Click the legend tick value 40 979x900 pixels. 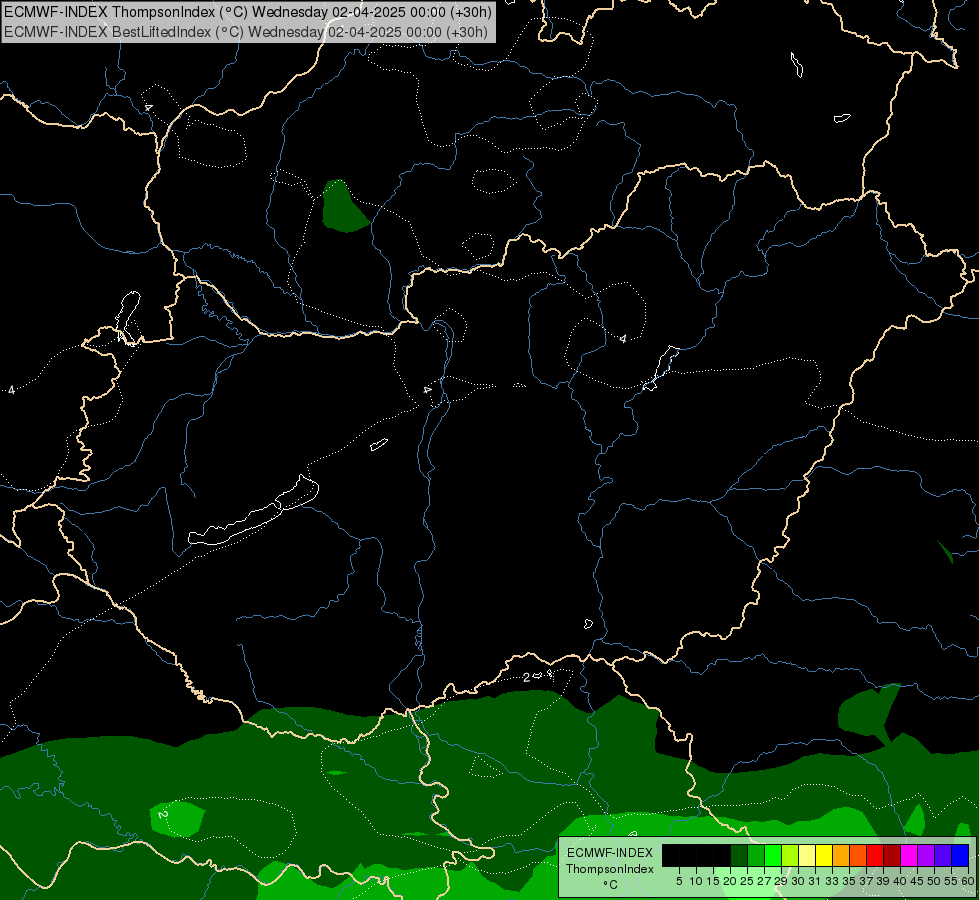pyautogui.click(x=900, y=881)
